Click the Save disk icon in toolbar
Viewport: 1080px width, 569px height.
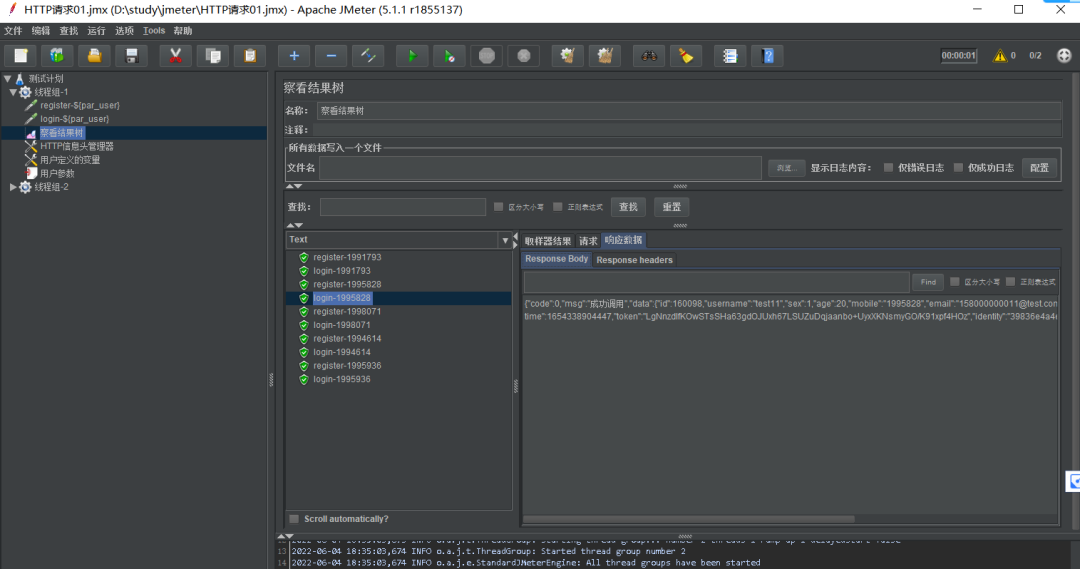pos(132,56)
